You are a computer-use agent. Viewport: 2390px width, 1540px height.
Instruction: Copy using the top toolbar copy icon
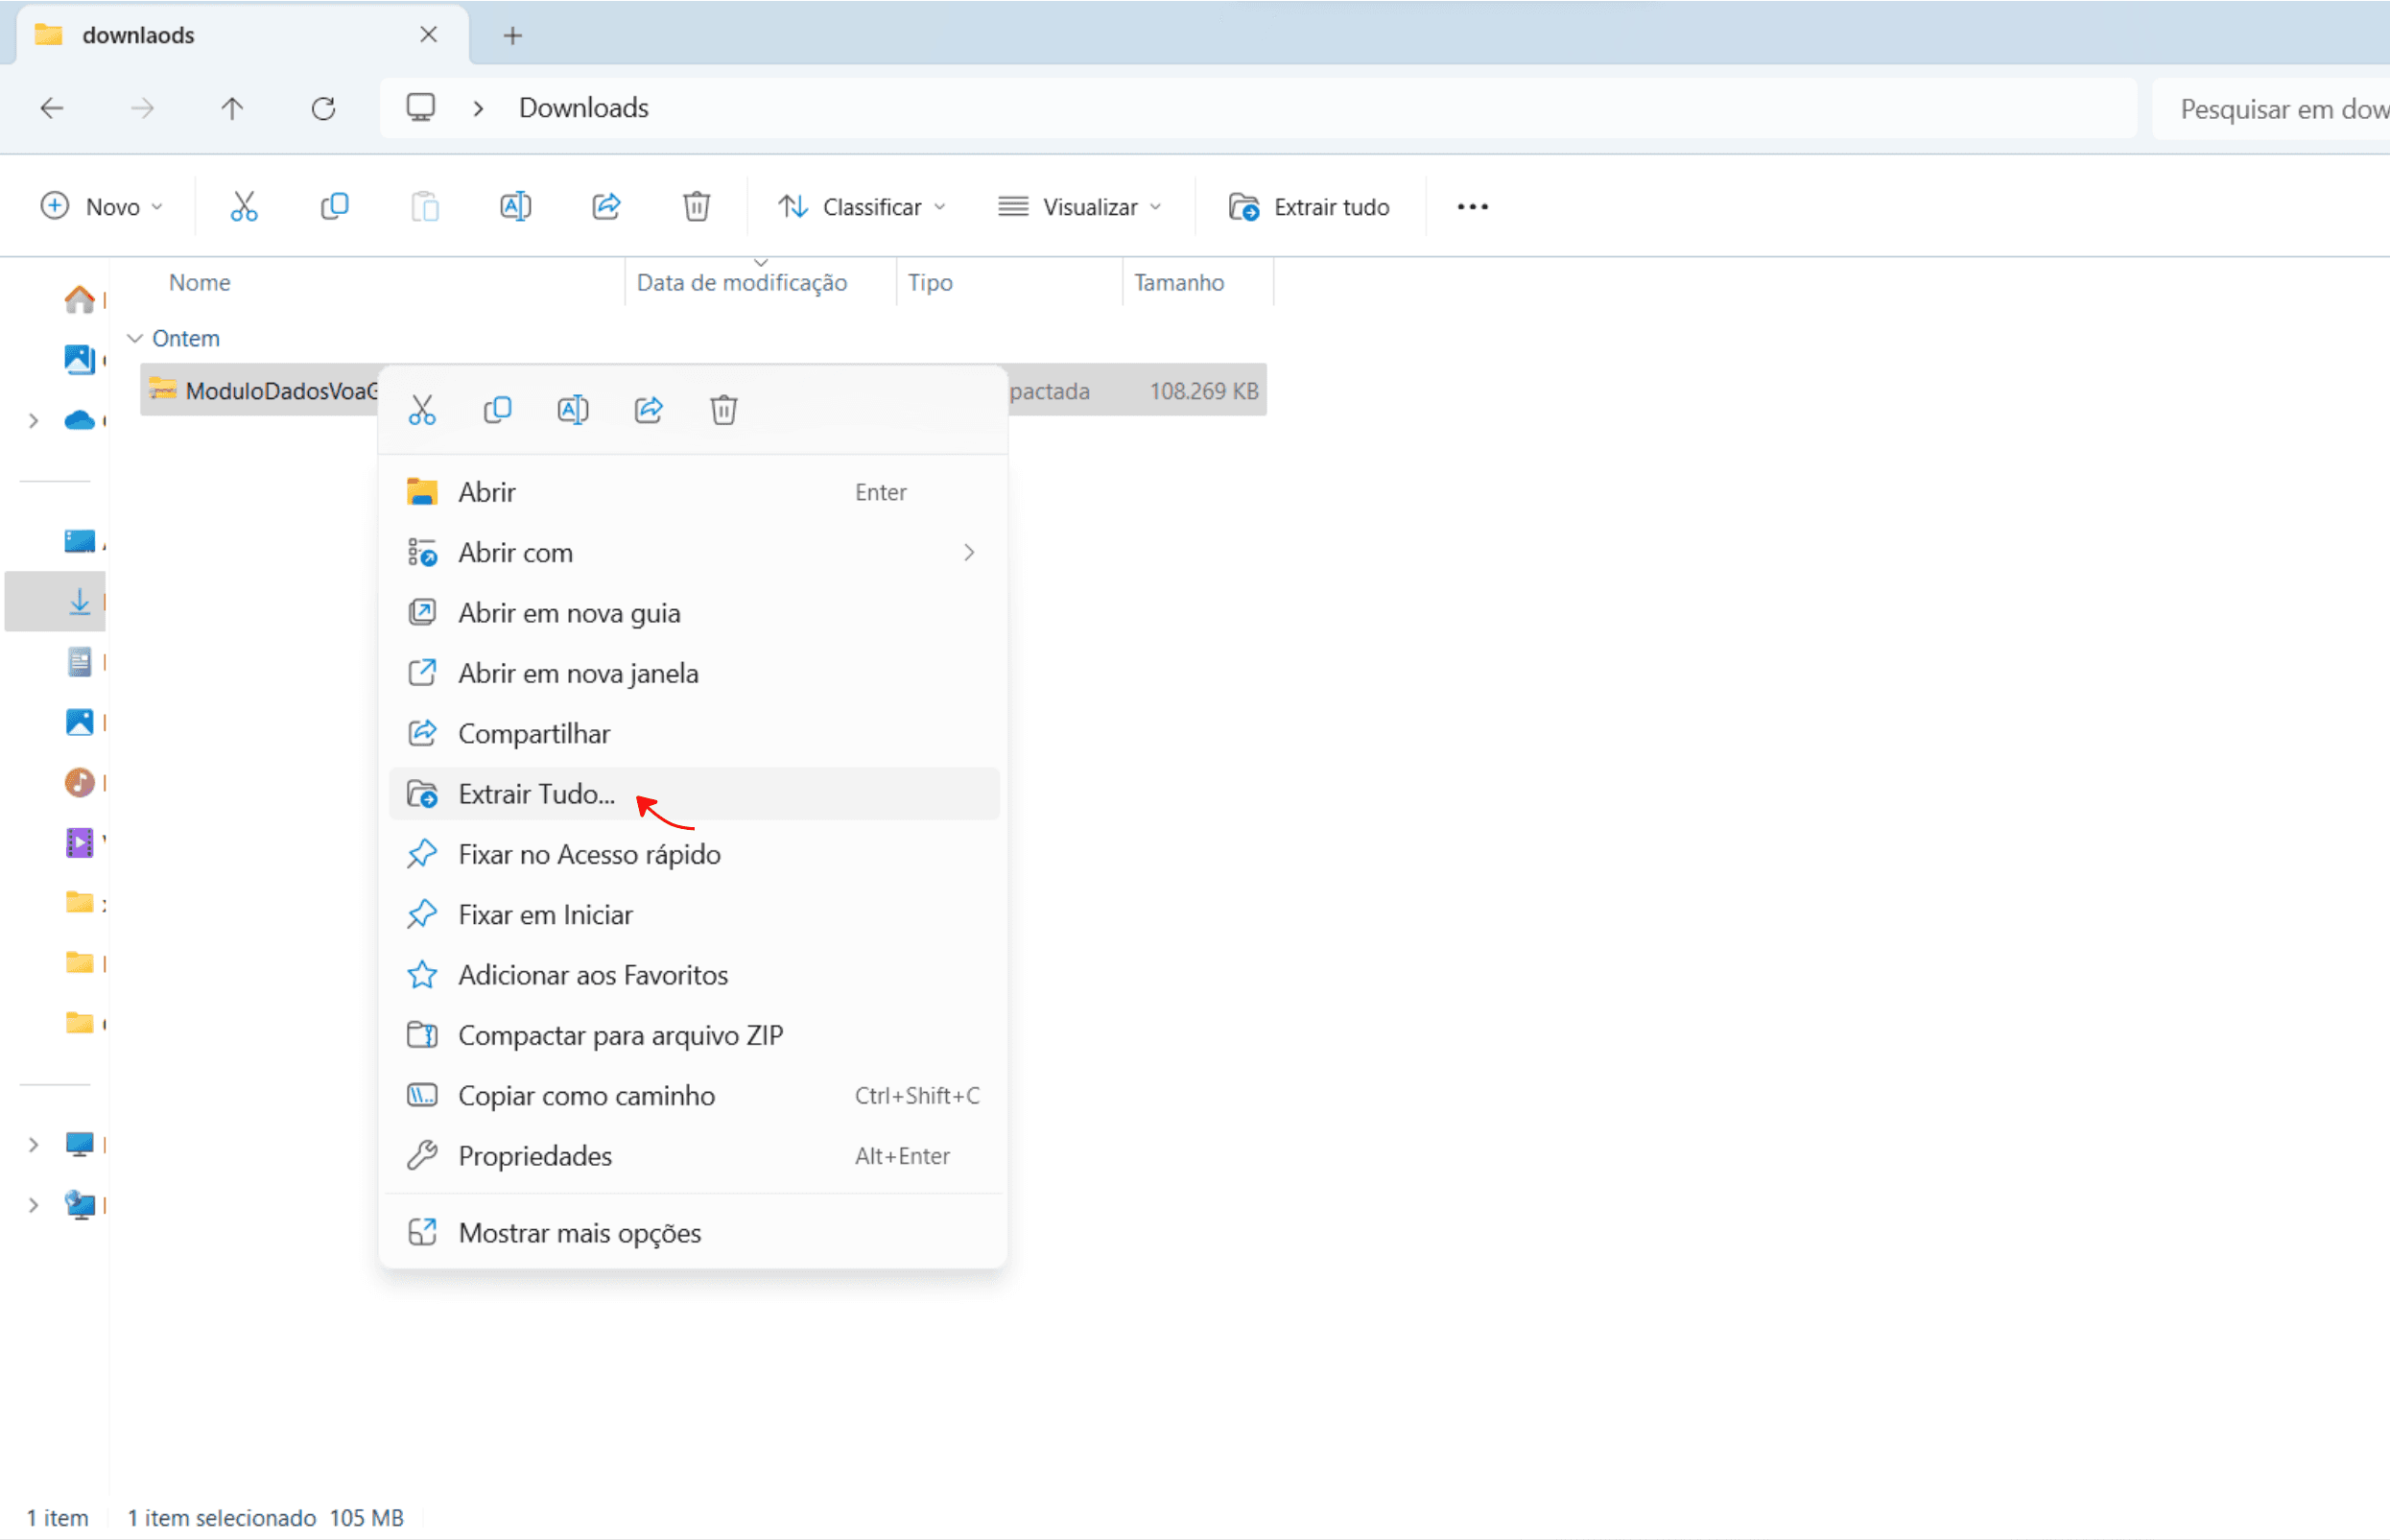click(x=334, y=206)
